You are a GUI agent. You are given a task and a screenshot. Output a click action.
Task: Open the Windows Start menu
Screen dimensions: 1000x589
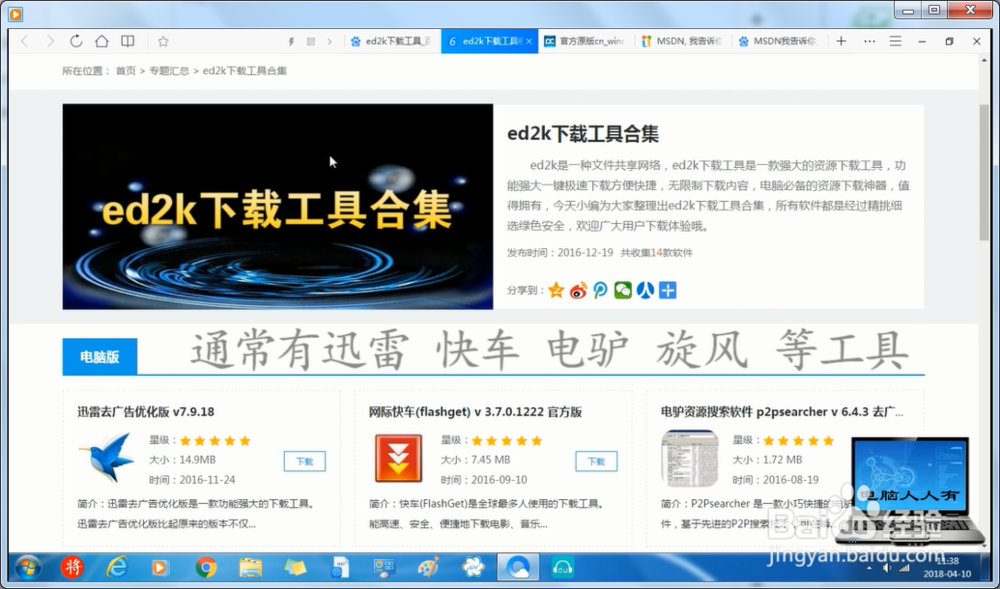[x=27, y=567]
